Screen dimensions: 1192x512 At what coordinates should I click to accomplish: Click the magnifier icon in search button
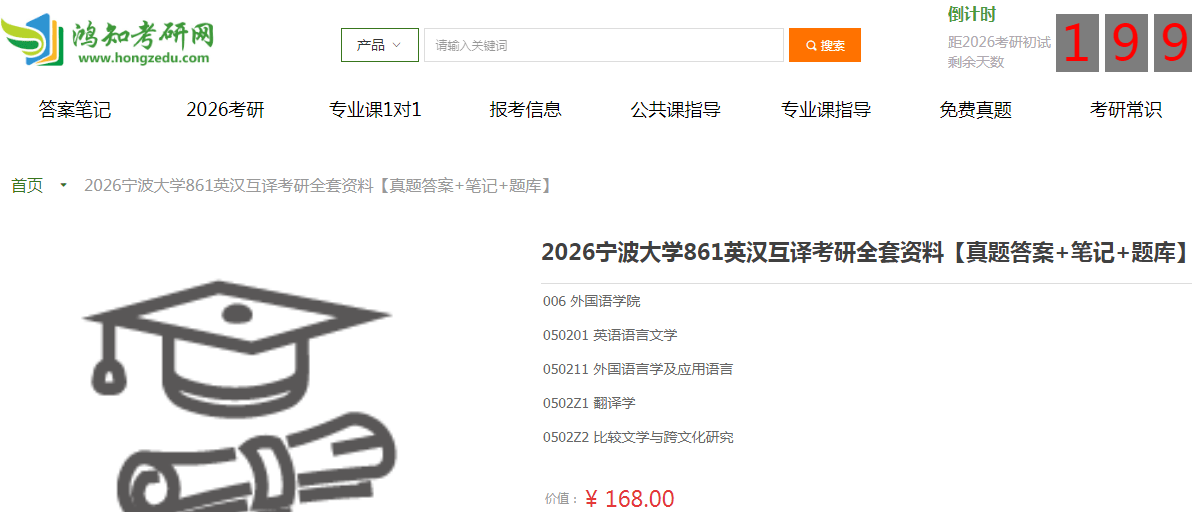tap(811, 46)
